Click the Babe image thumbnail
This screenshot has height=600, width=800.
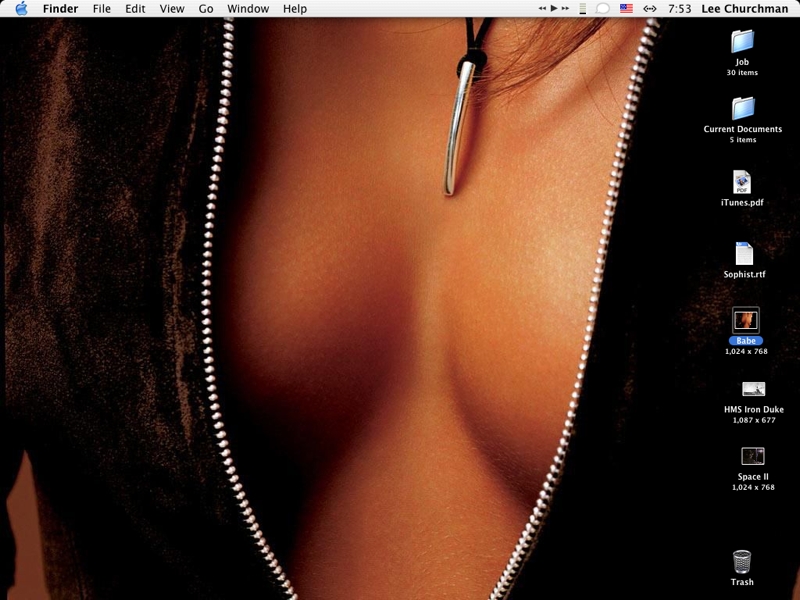point(746,320)
